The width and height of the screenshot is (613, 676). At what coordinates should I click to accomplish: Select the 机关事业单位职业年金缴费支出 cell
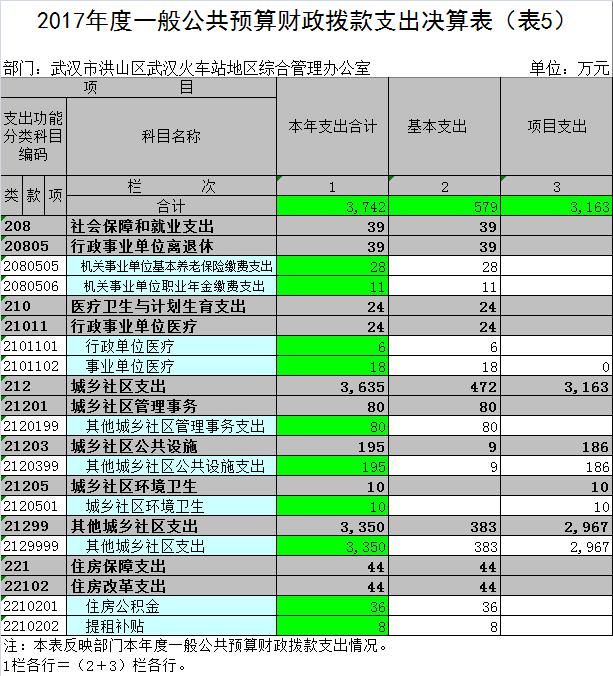(172, 286)
